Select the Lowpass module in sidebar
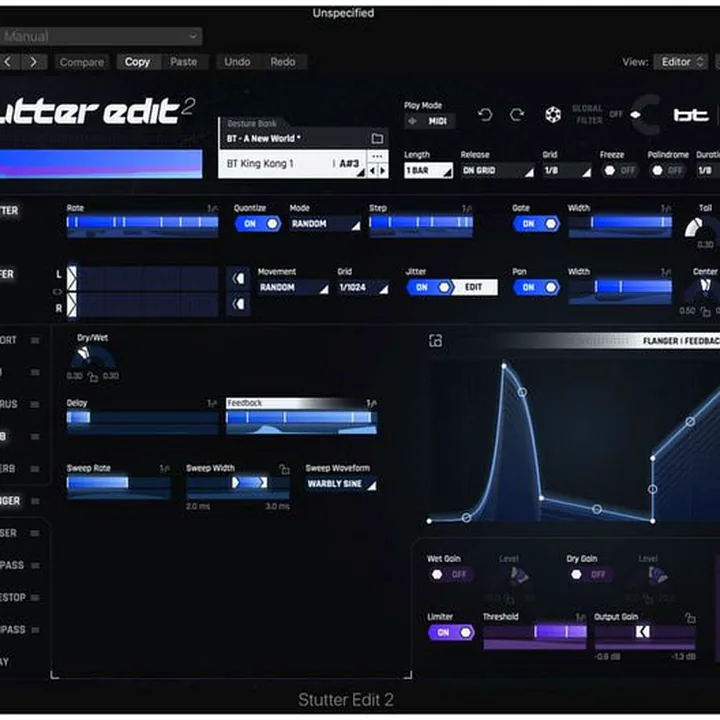The image size is (720, 720). 12,565
